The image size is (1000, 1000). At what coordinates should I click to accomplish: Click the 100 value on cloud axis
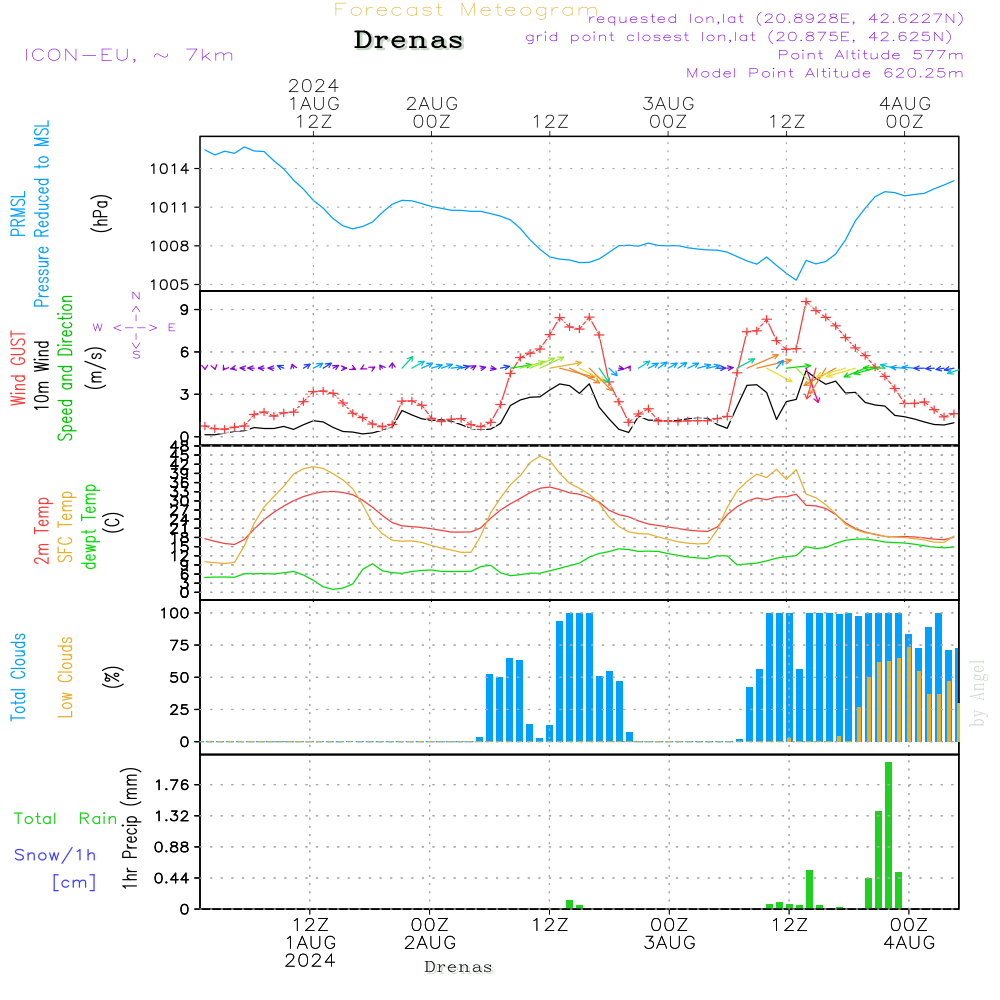tap(174, 613)
